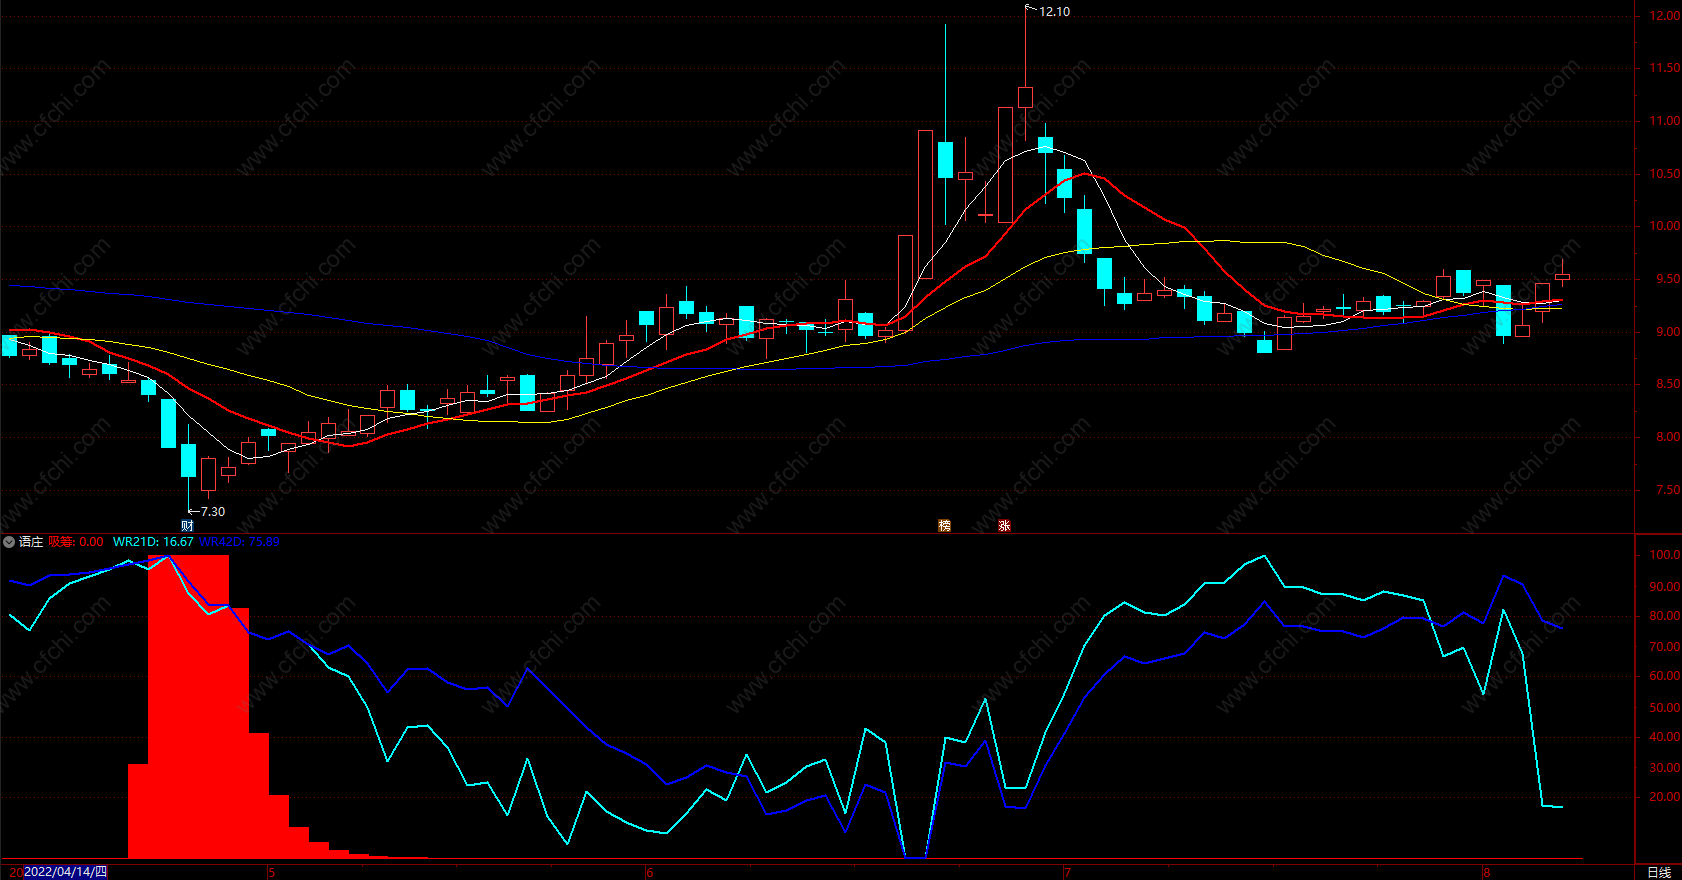
Task: Click the 涨 marker icon on chart
Action: [1004, 526]
